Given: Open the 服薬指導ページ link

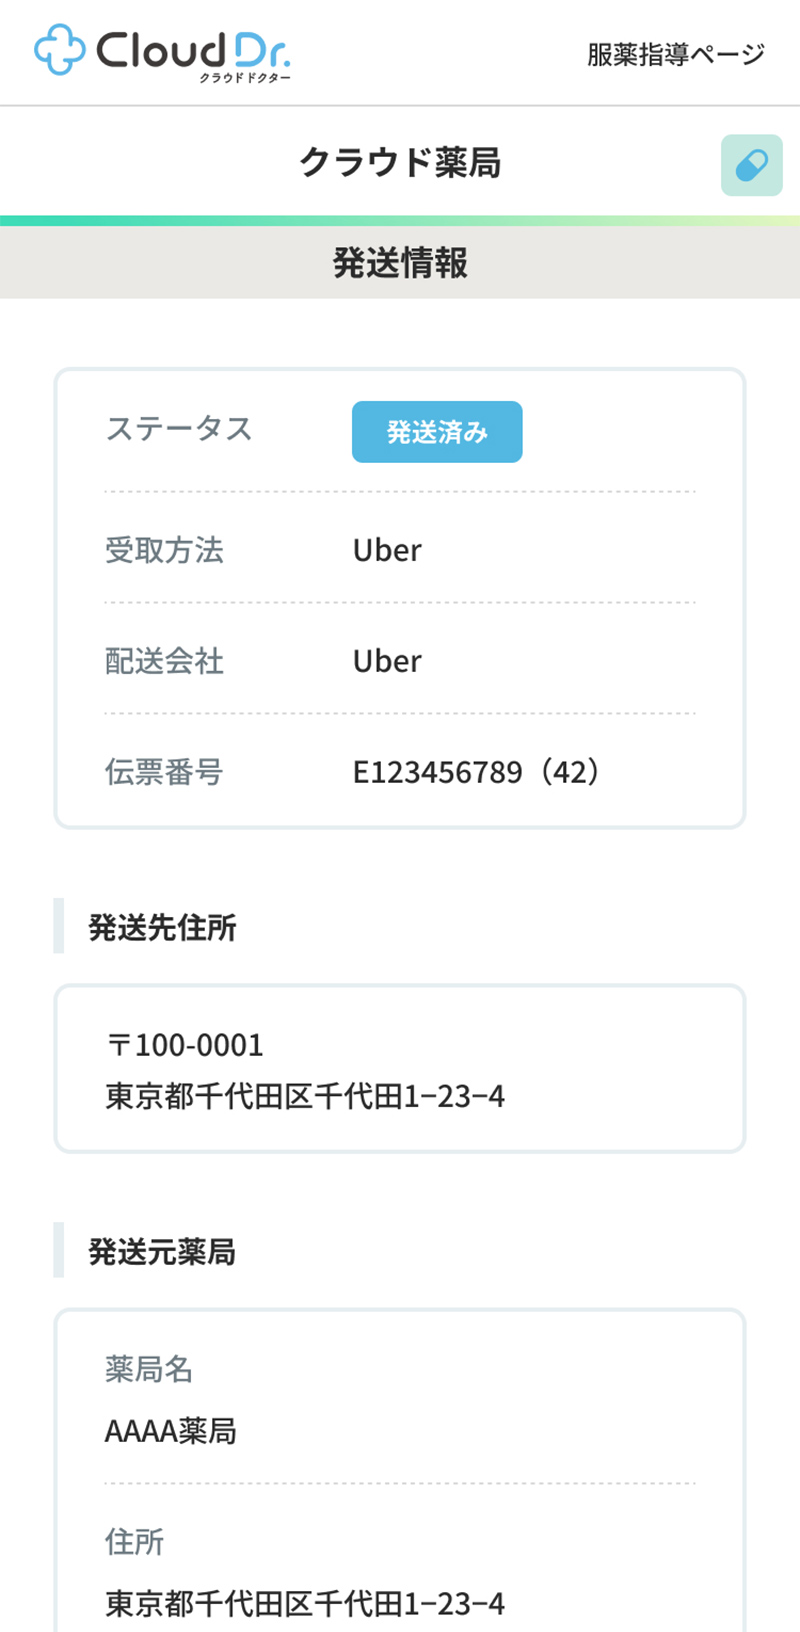Looking at the screenshot, I should (675, 54).
